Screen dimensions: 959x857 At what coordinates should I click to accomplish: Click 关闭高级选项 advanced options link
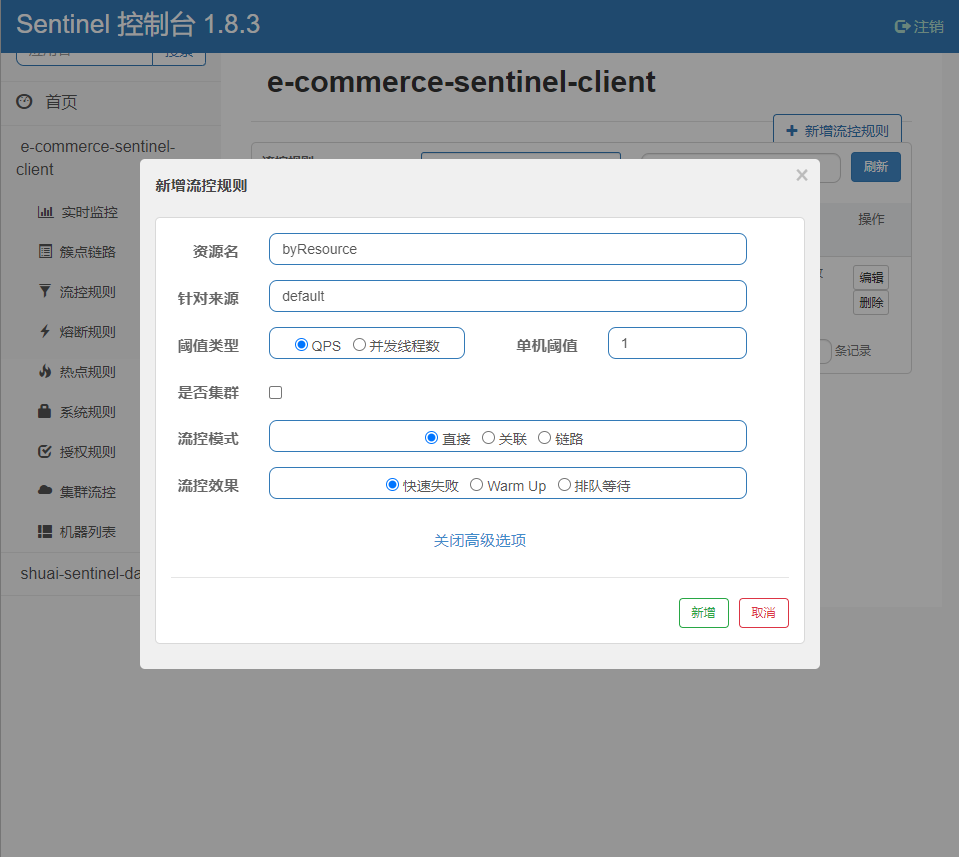click(x=480, y=539)
